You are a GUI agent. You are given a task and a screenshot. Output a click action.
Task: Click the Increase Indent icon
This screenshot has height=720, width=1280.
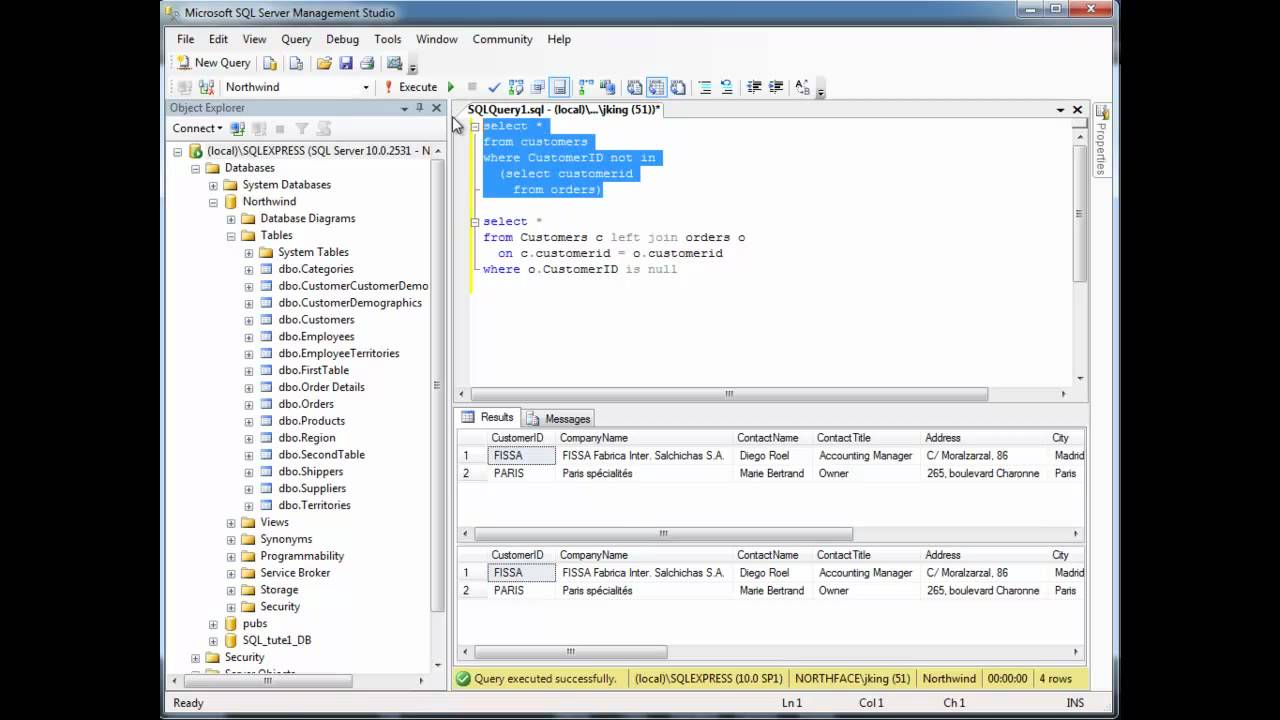(x=776, y=87)
